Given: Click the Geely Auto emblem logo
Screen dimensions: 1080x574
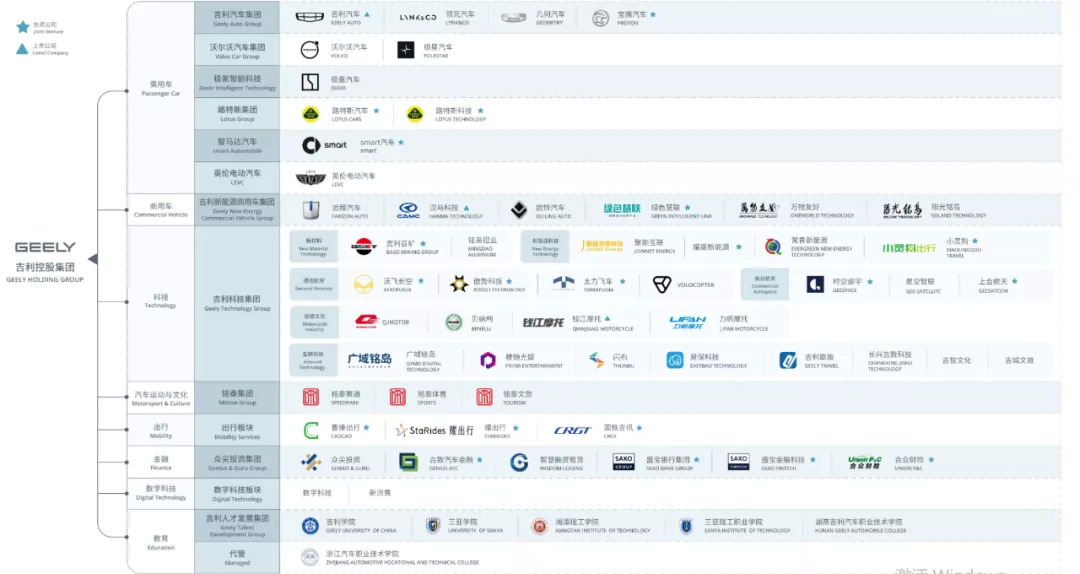Looking at the screenshot, I should tap(310, 17).
